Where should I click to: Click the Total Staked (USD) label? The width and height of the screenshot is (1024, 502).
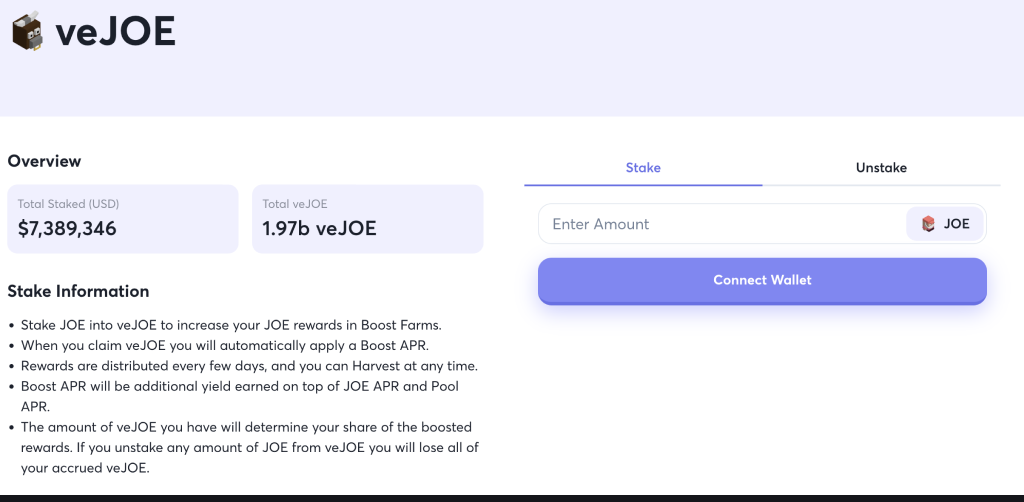tap(68, 204)
